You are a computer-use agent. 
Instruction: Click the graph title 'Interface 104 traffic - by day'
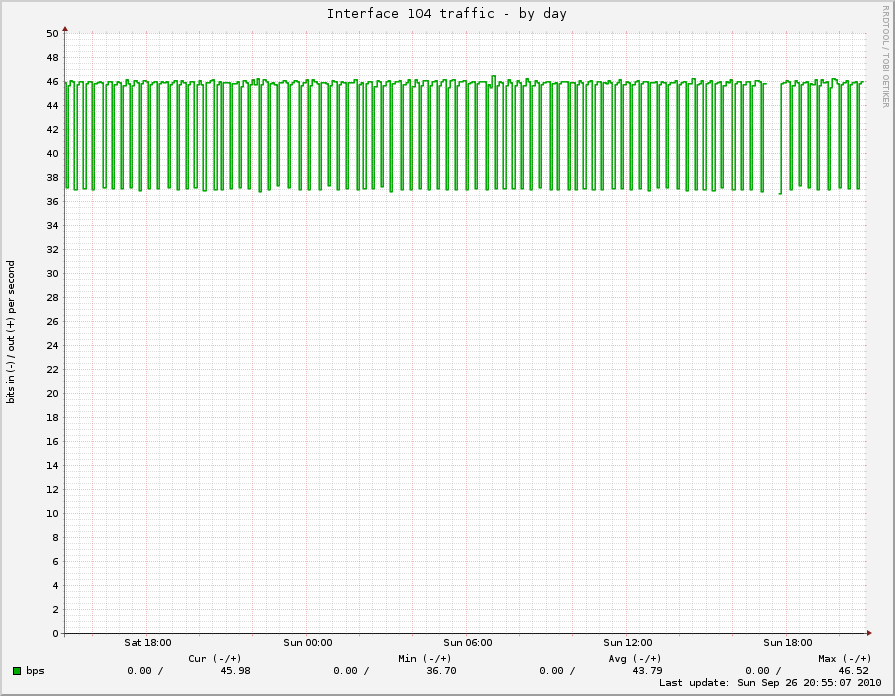tap(446, 14)
